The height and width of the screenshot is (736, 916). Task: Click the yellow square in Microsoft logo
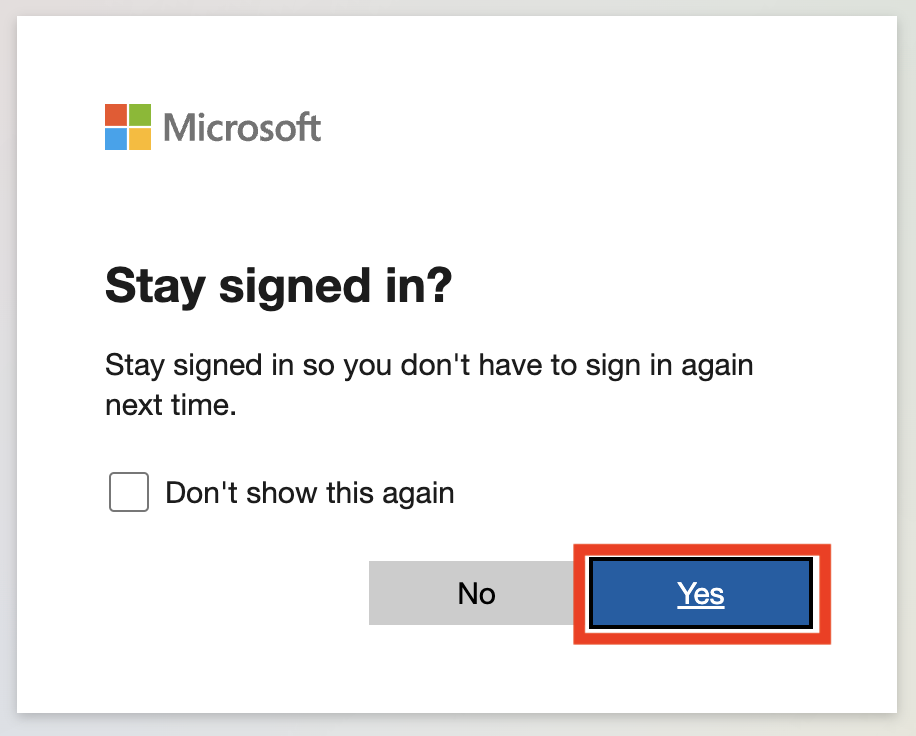pos(140,139)
